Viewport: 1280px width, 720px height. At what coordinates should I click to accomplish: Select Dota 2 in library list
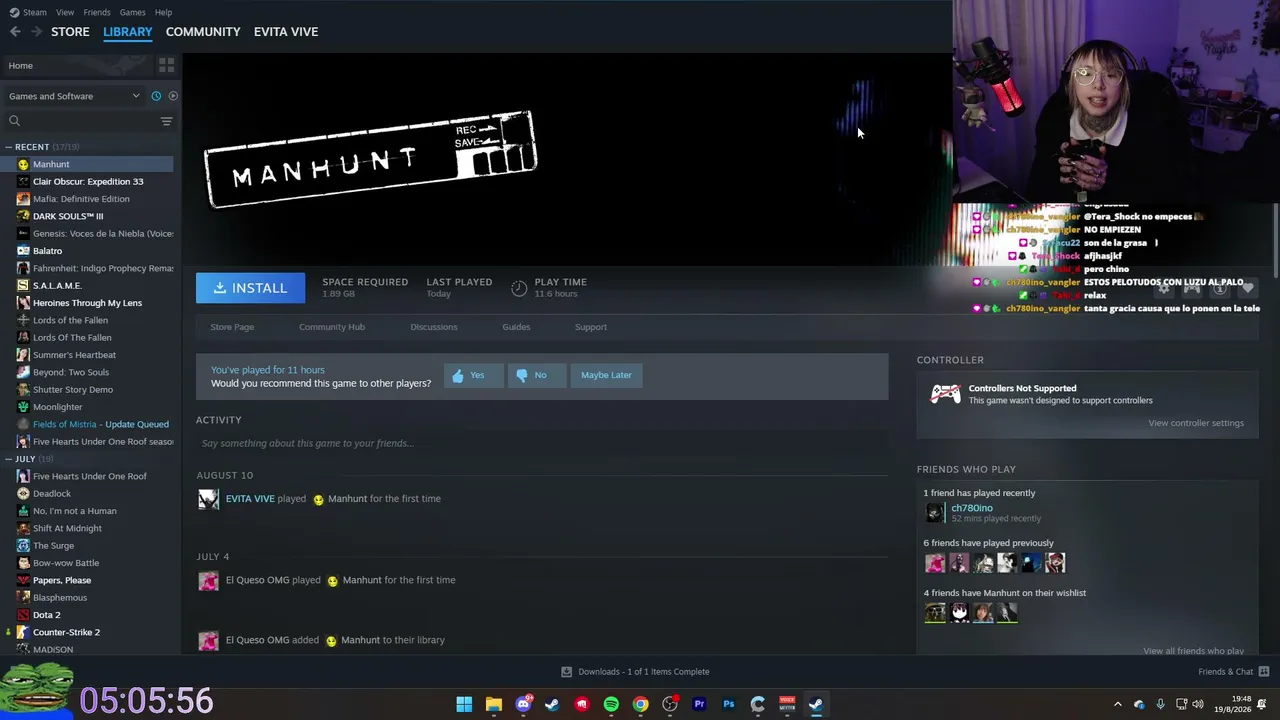point(46,615)
